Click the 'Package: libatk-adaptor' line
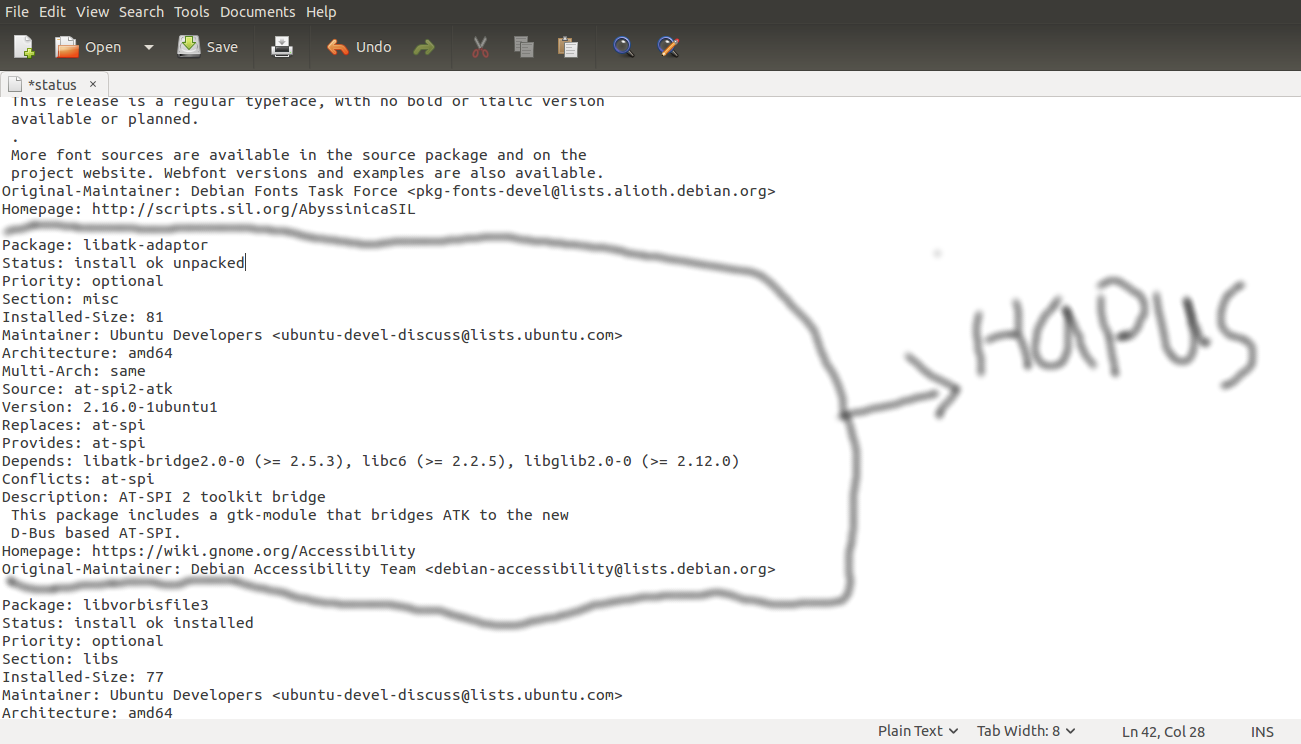The width and height of the screenshot is (1301, 744). click(x=105, y=245)
